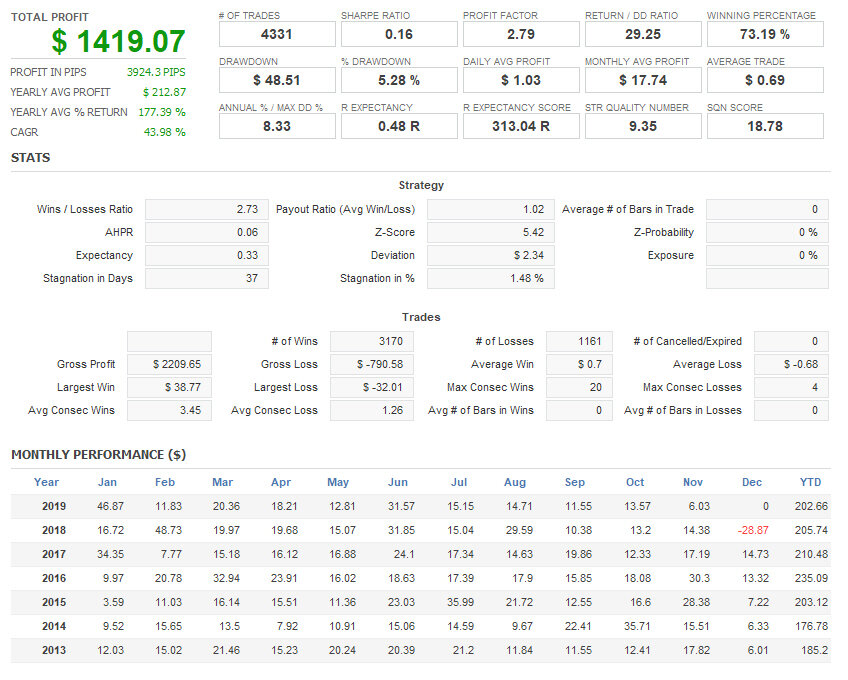Select the red -28.87 December 2018 cell
Image resolution: width=848 pixels, height=680 pixels.
pyautogui.click(x=753, y=530)
